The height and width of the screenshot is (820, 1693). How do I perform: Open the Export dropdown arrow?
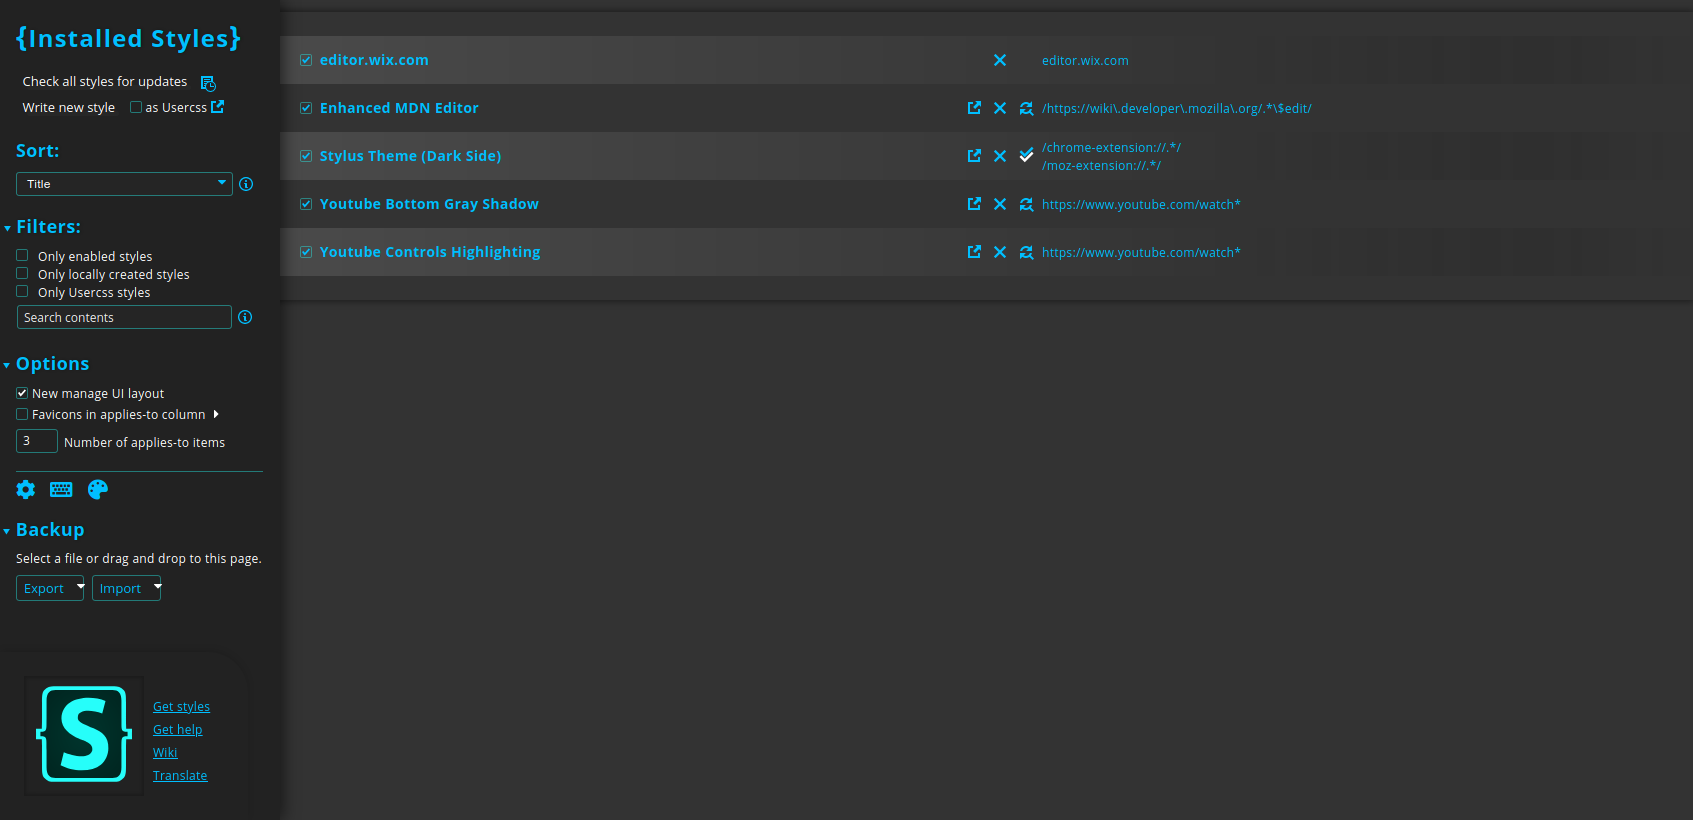click(80, 587)
